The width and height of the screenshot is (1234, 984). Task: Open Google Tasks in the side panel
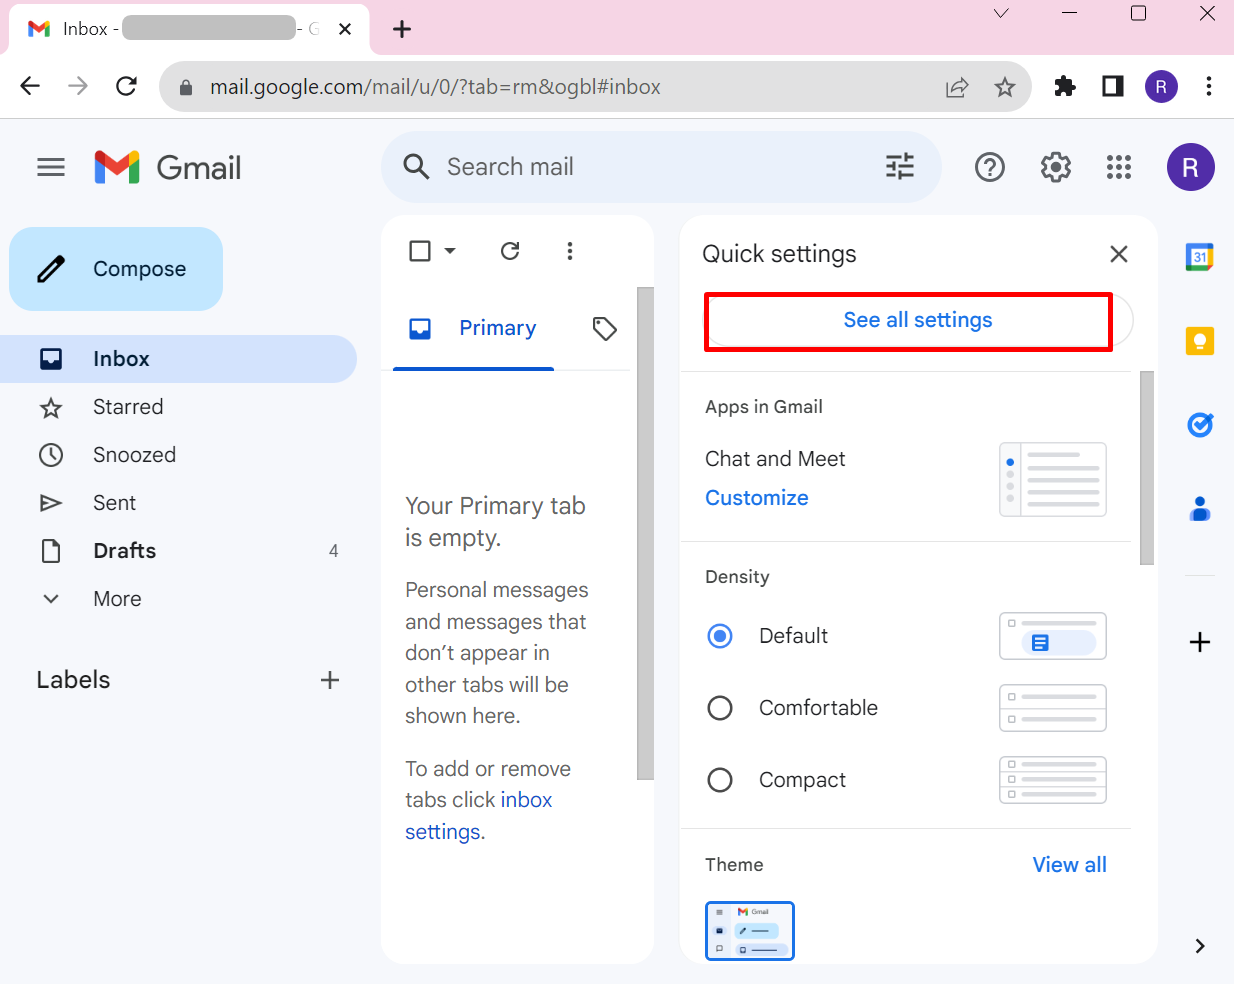click(x=1199, y=425)
